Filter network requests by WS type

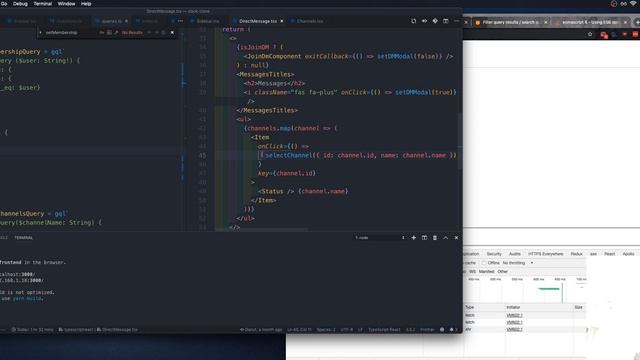coord(472,272)
